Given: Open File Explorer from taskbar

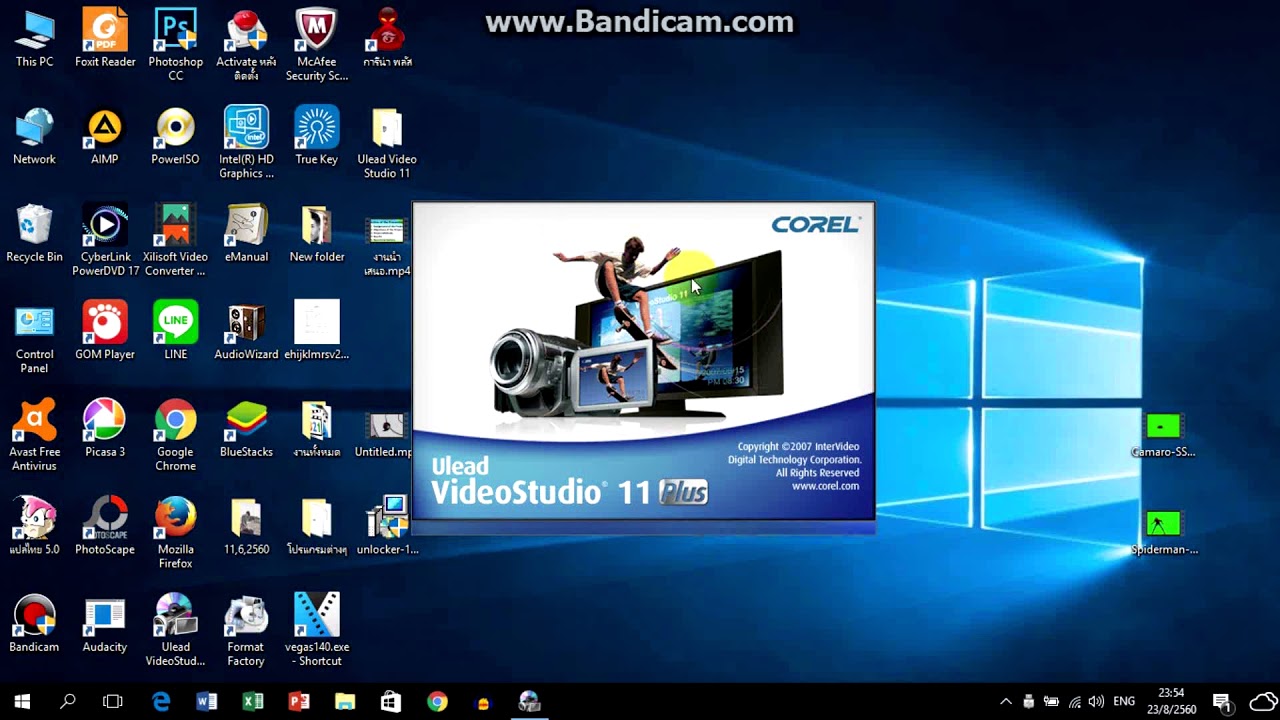Looking at the screenshot, I should (345, 702).
